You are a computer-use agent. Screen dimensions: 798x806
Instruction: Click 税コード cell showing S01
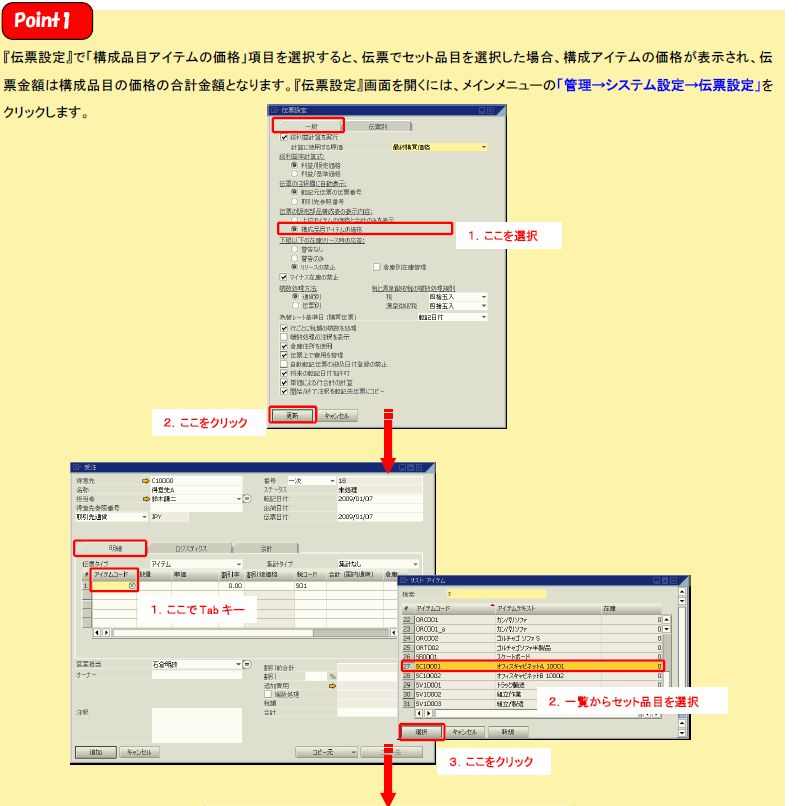click(x=310, y=585)
